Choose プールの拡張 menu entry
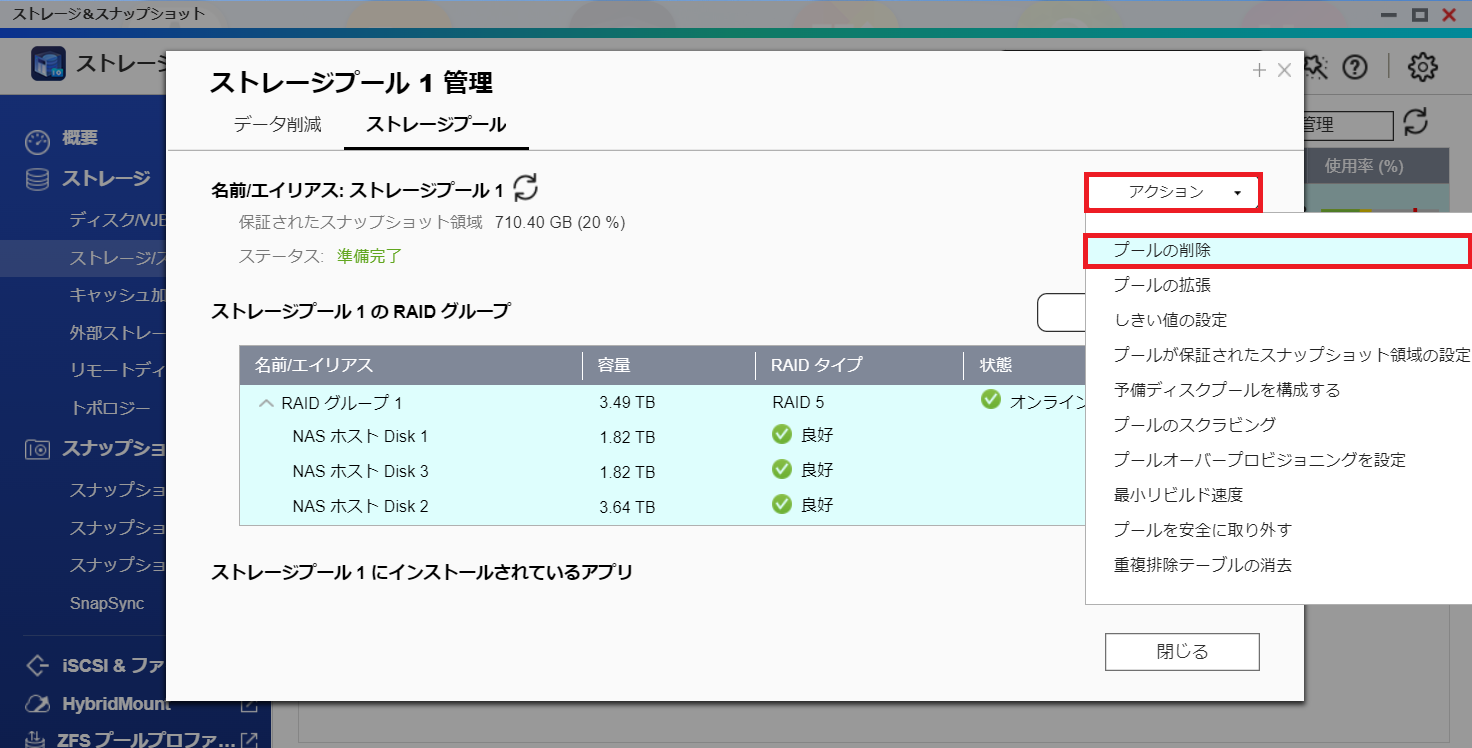1472x748 pixels. click(1162, 285)
